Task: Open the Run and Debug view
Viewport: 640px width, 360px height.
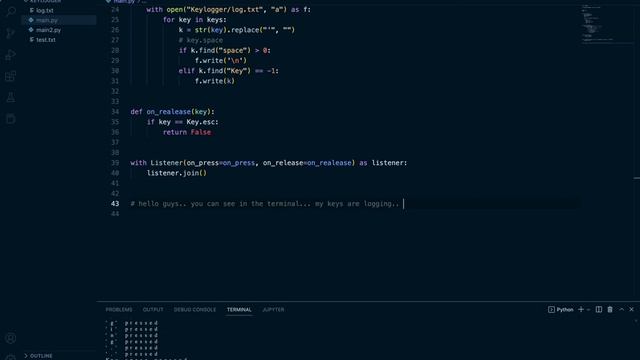Action: coord(11,54)
